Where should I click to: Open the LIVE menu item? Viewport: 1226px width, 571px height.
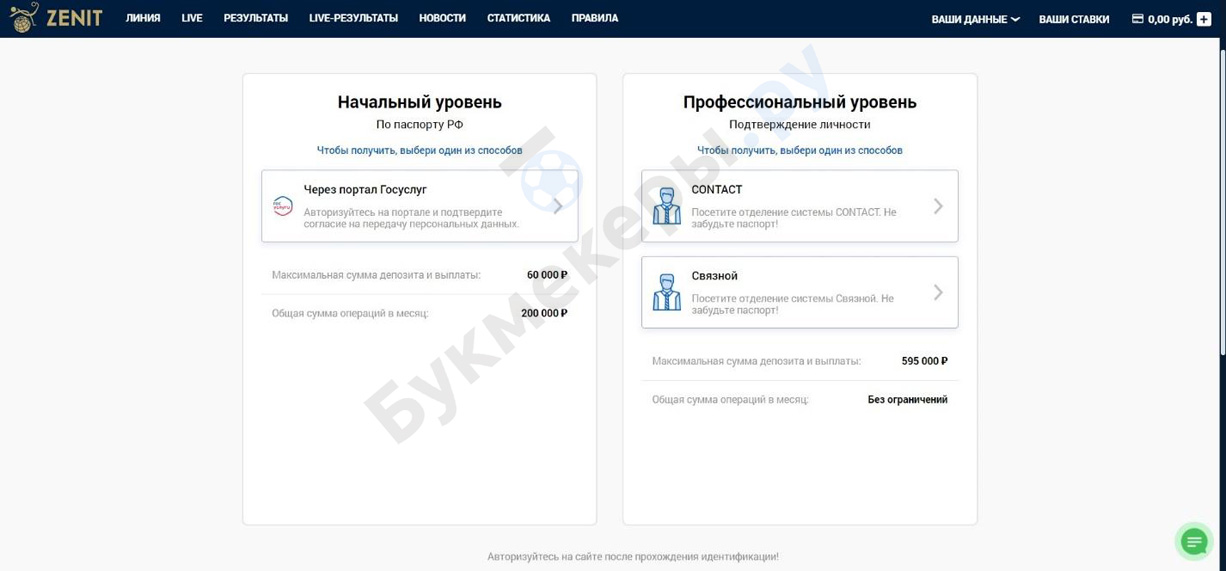click(192, 18)
